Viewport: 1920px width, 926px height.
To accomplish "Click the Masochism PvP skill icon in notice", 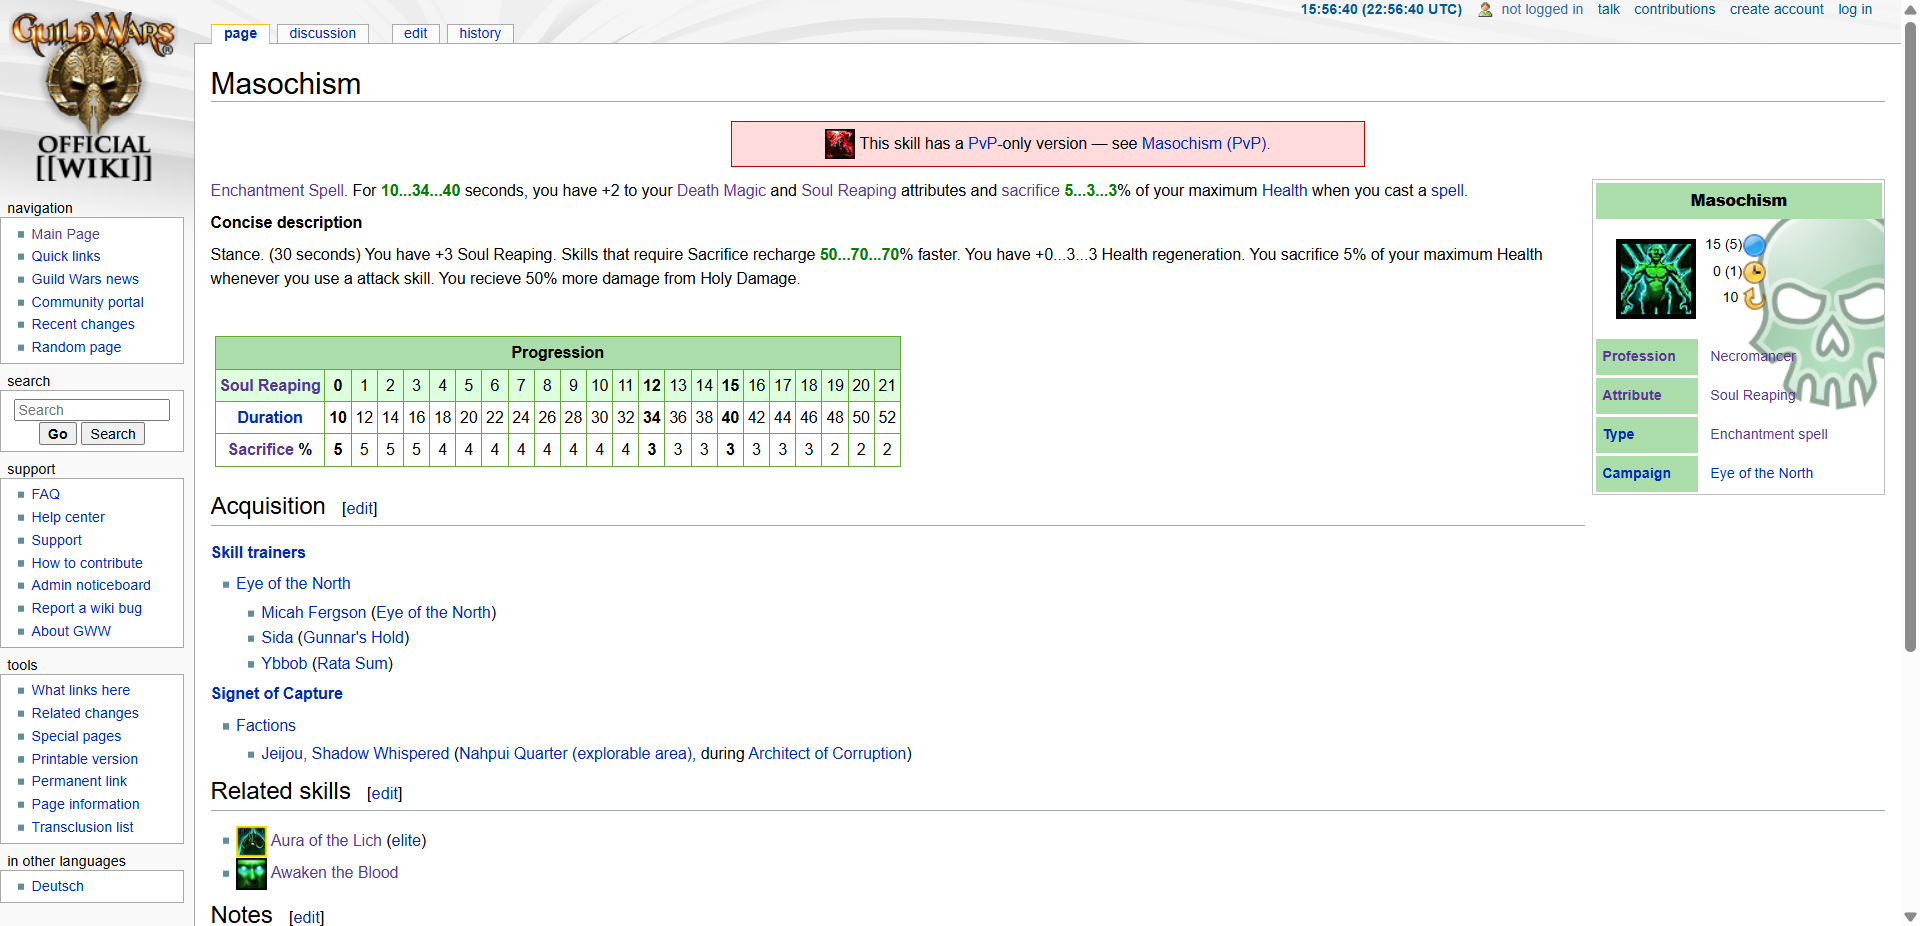I will pyautogui.click(x=839, y=144).
